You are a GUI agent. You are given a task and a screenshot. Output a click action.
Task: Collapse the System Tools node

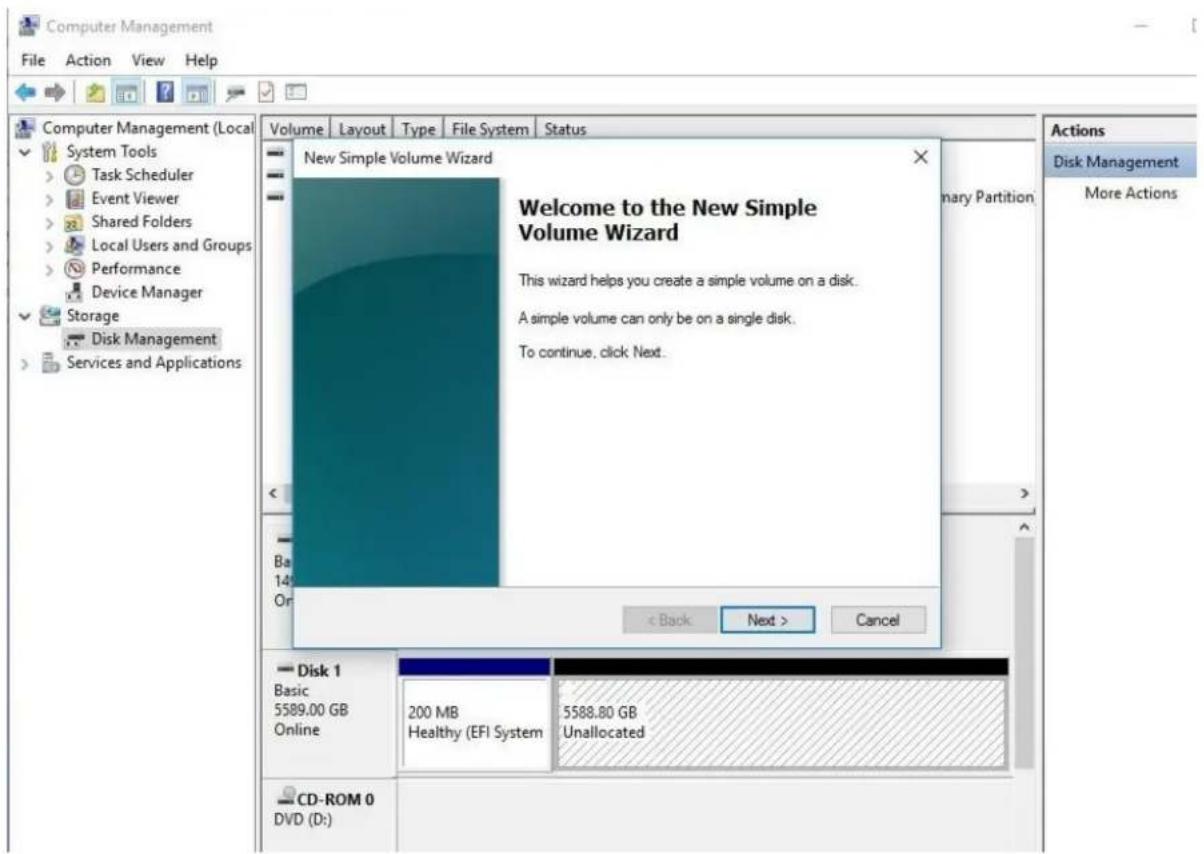point(25,152)
